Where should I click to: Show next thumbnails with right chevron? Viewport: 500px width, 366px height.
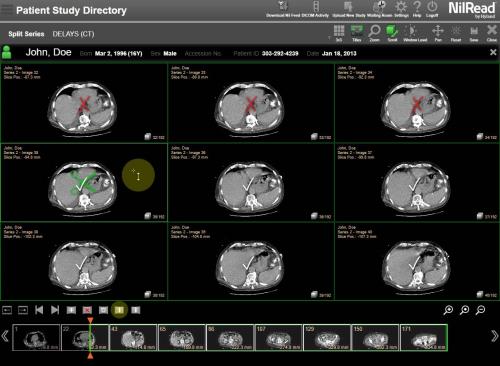pos(495,336)
